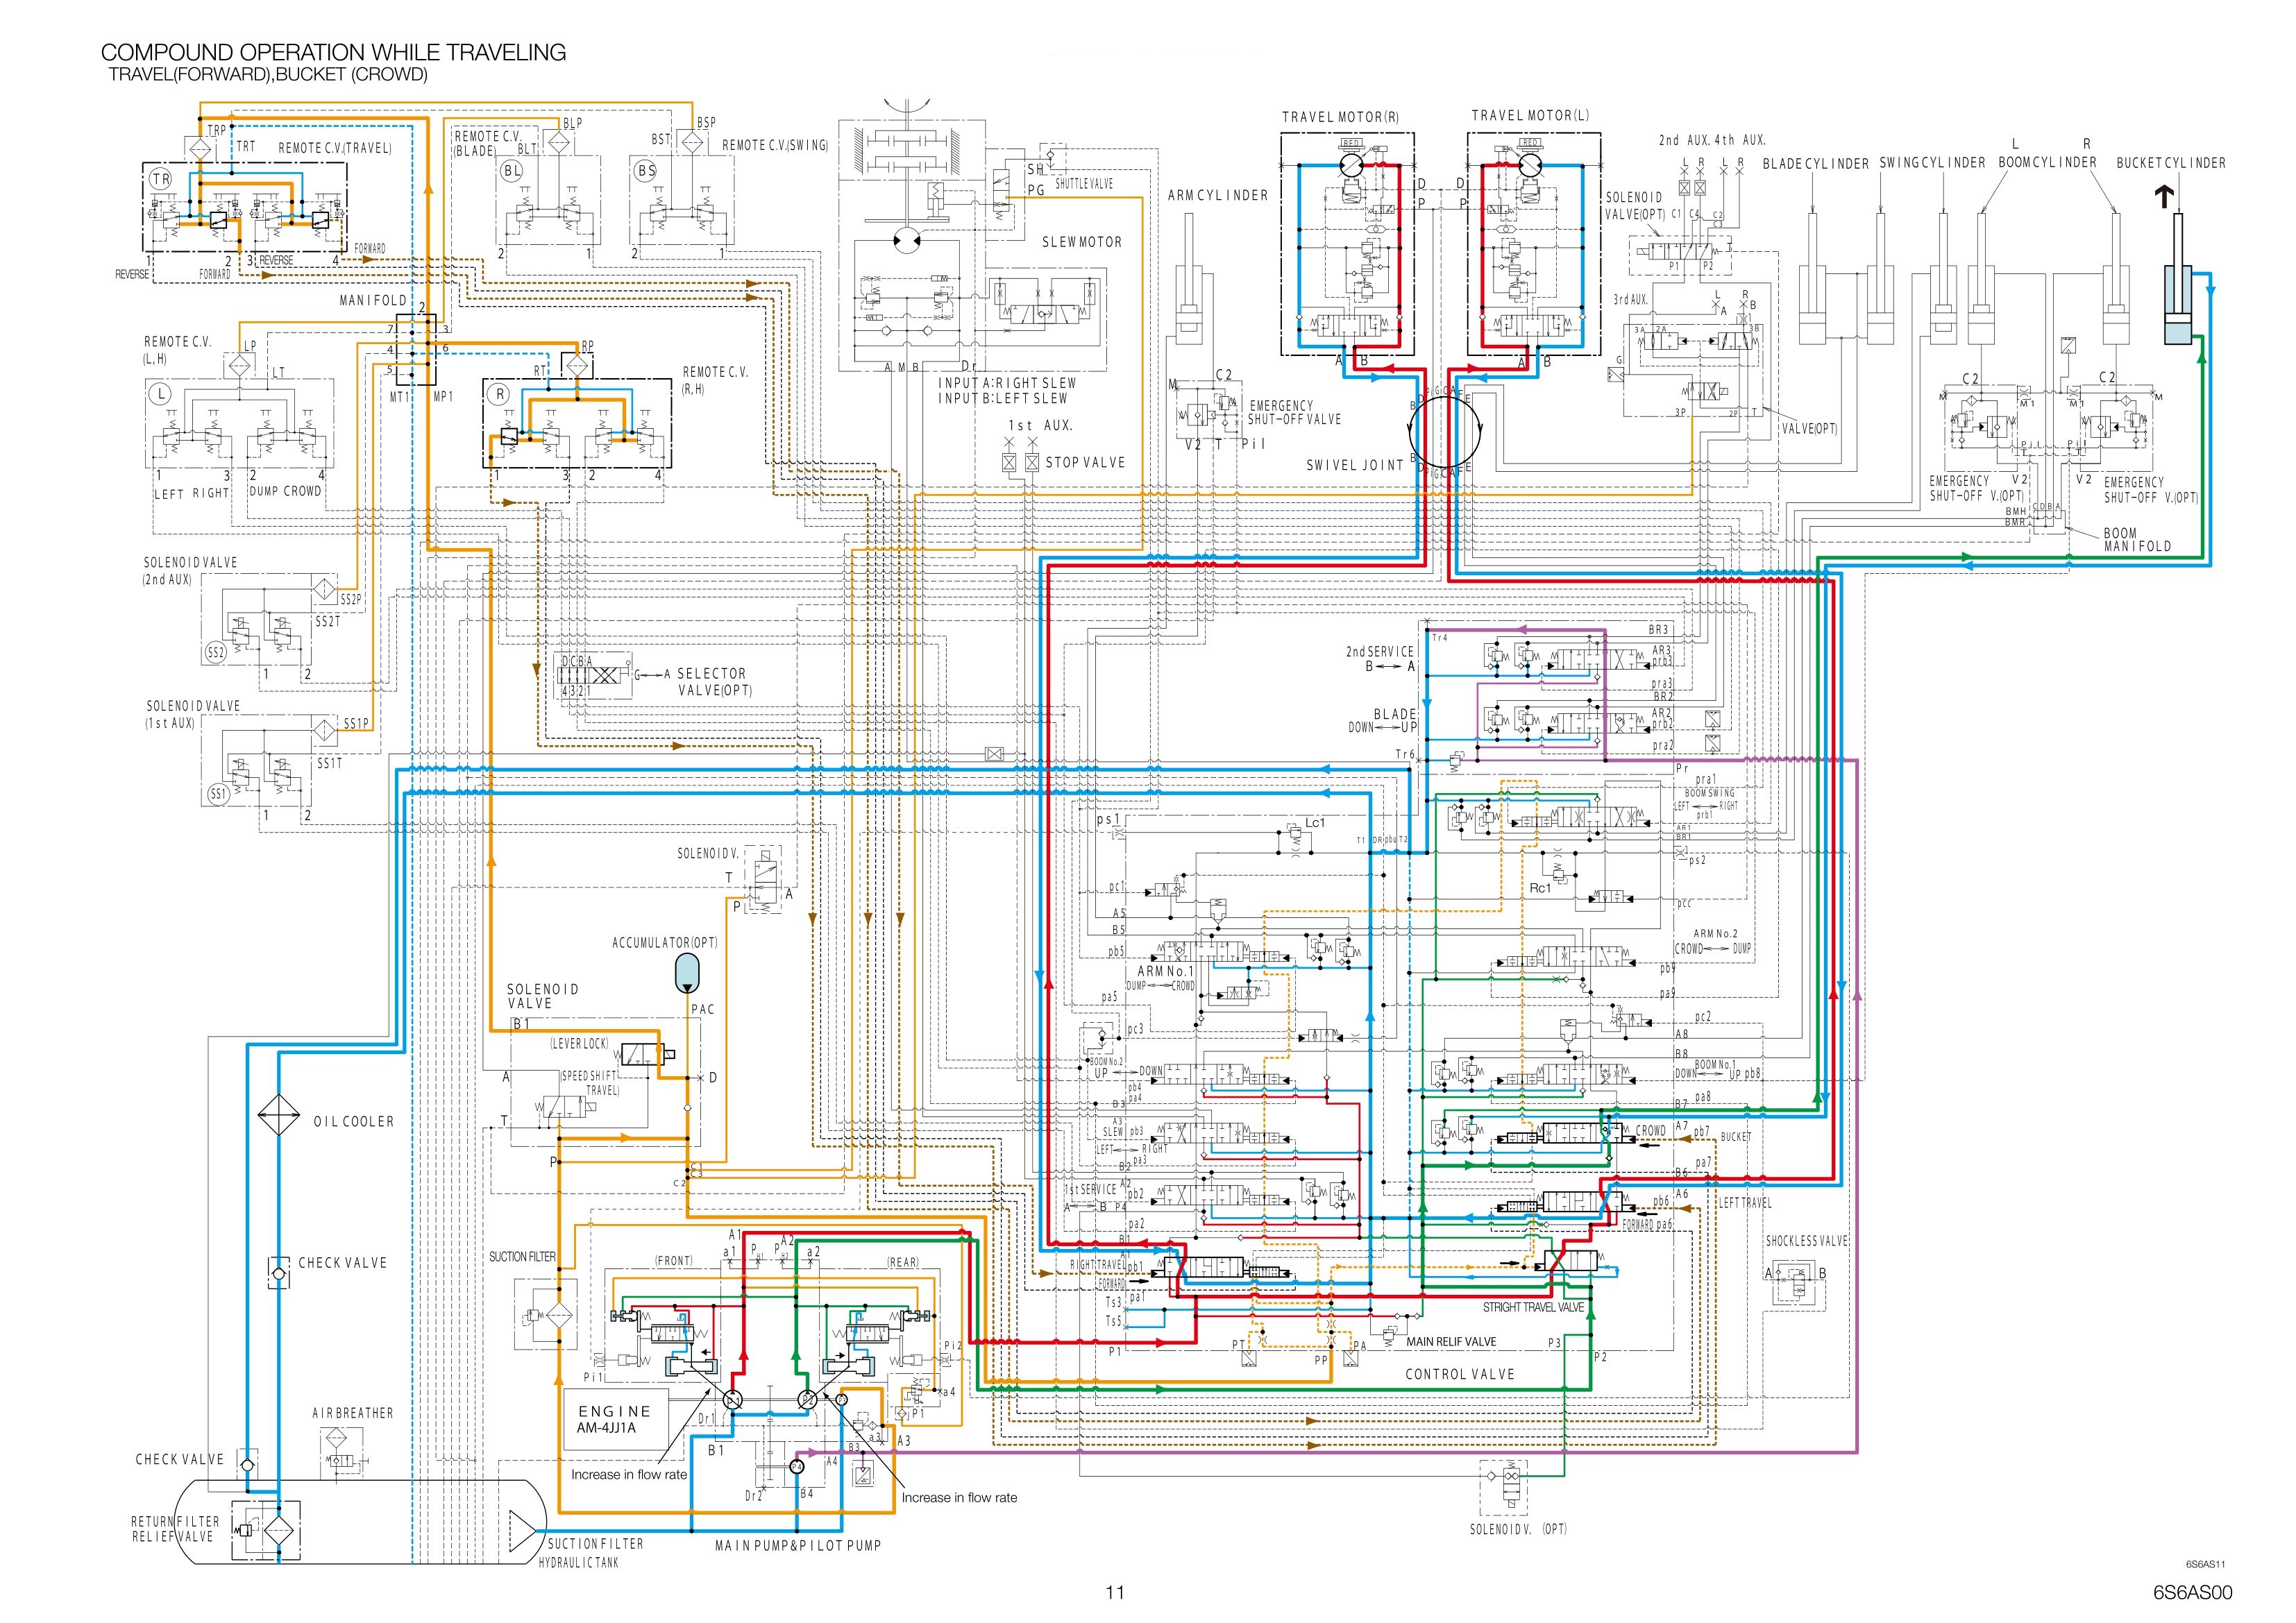Click the check valve symbol below the oil cooler
The image size is (2296, 1623).
279,1274
